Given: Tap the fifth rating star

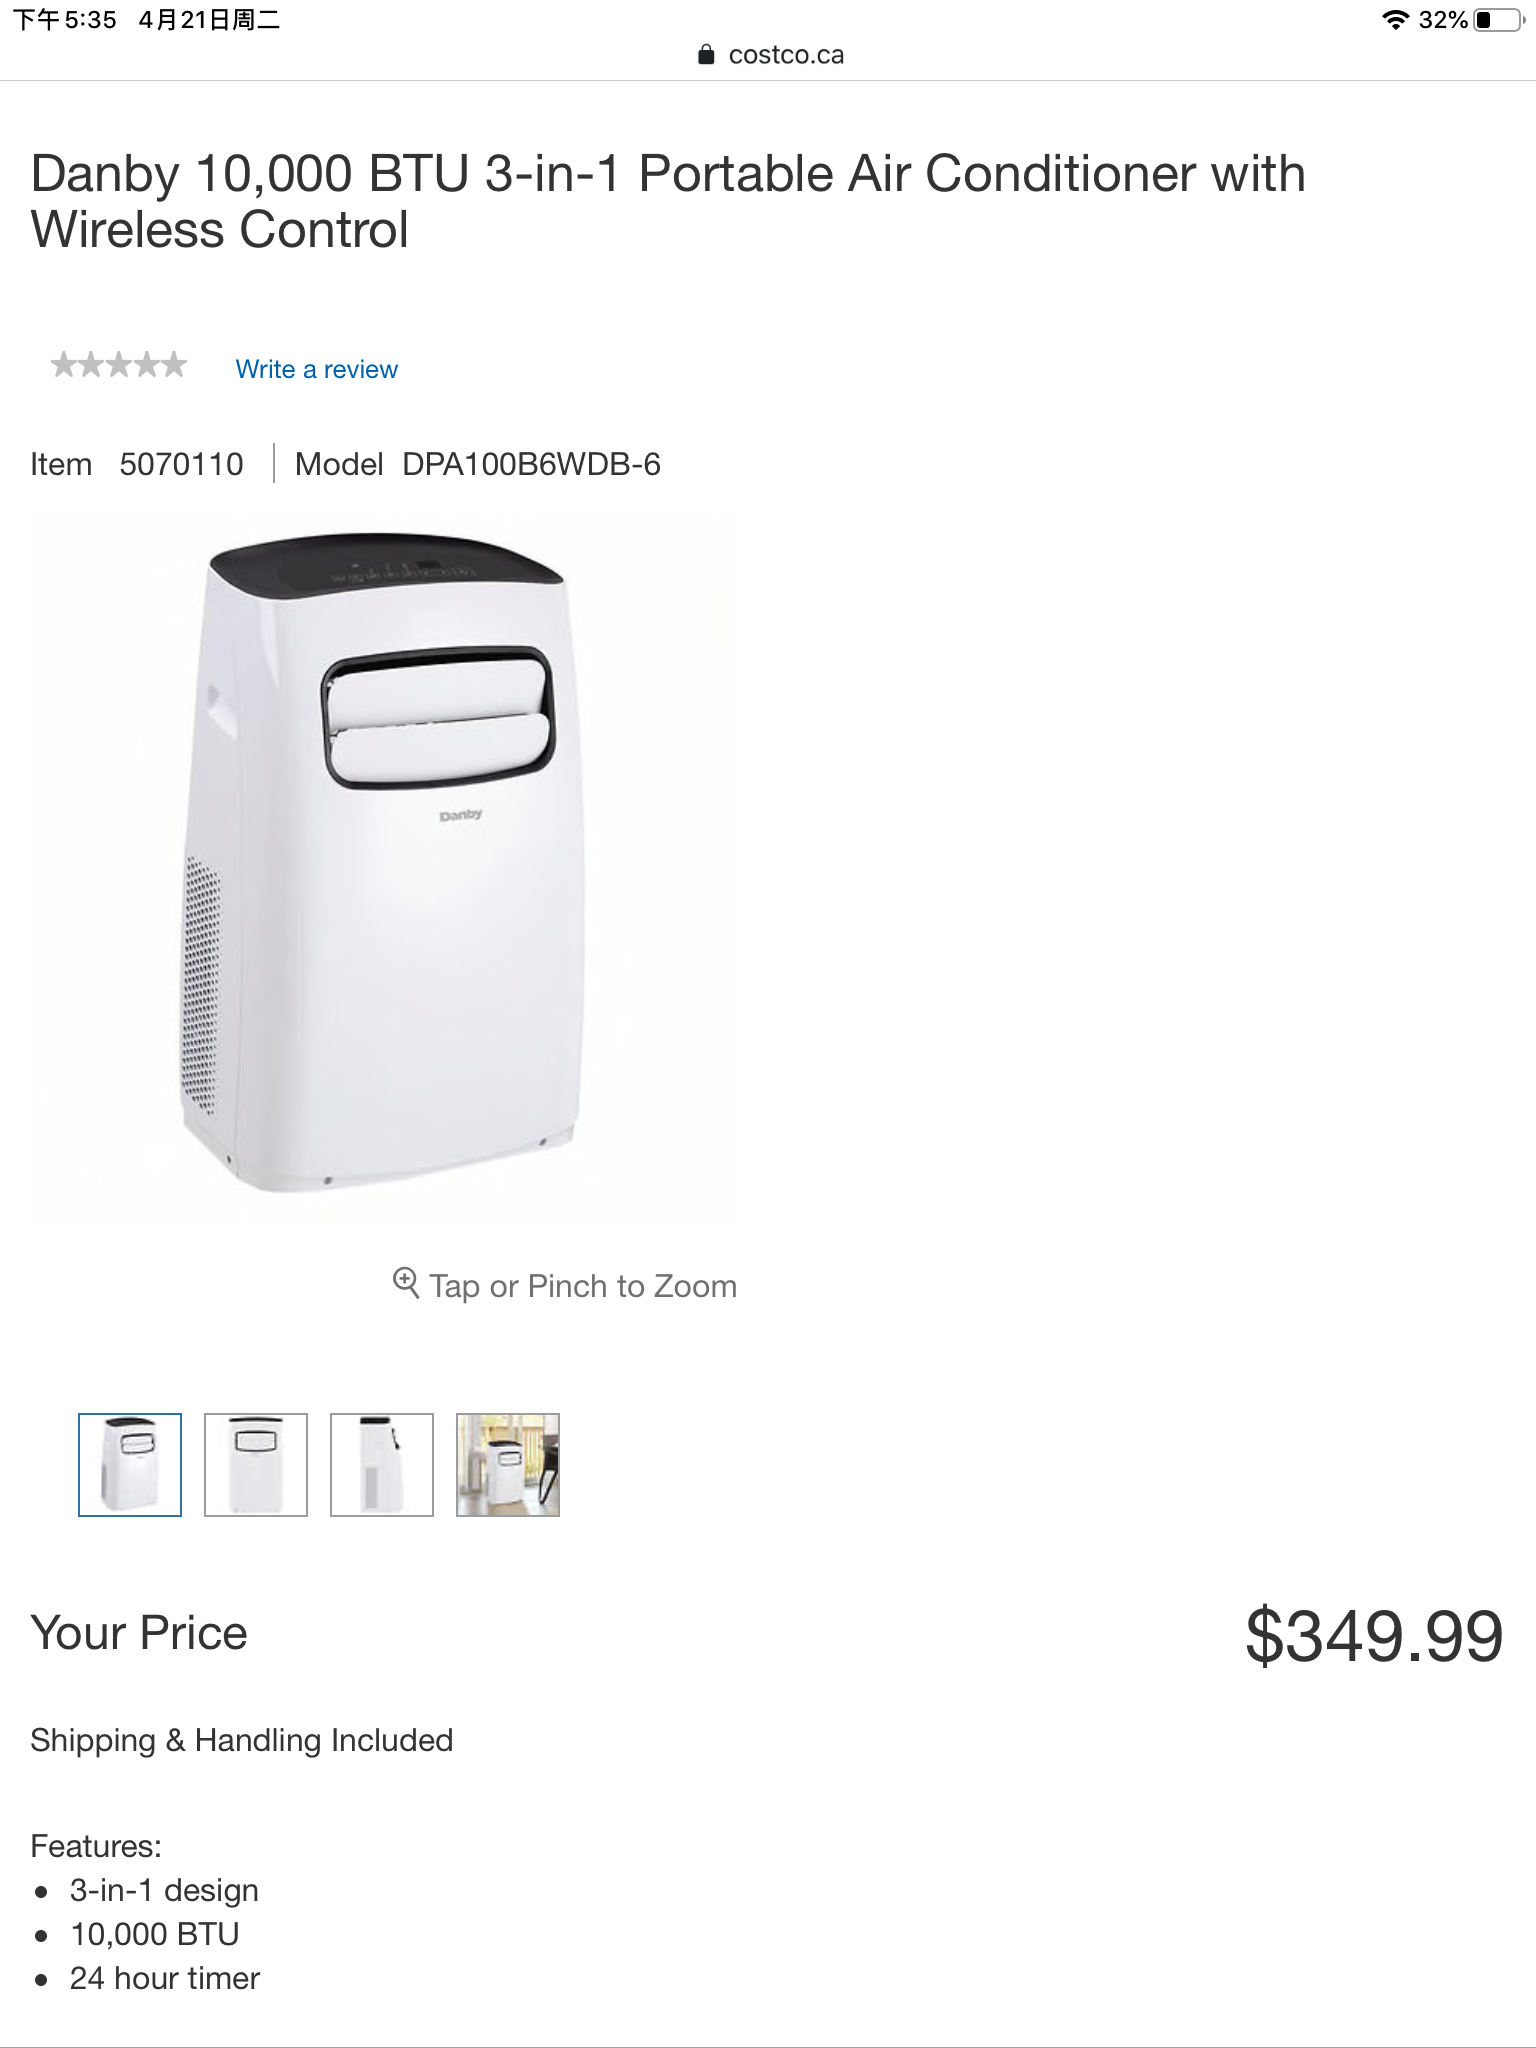Looking at the screenshot, I should [174, 365].
